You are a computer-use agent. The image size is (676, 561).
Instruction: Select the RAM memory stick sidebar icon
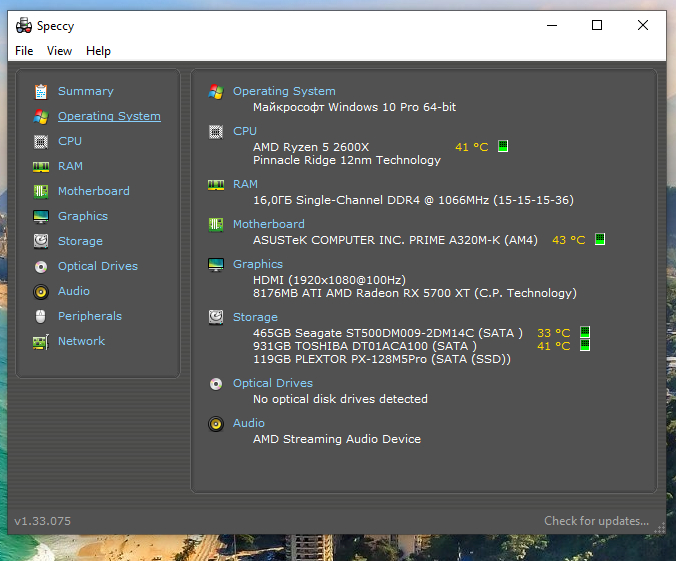click(40, 167)
